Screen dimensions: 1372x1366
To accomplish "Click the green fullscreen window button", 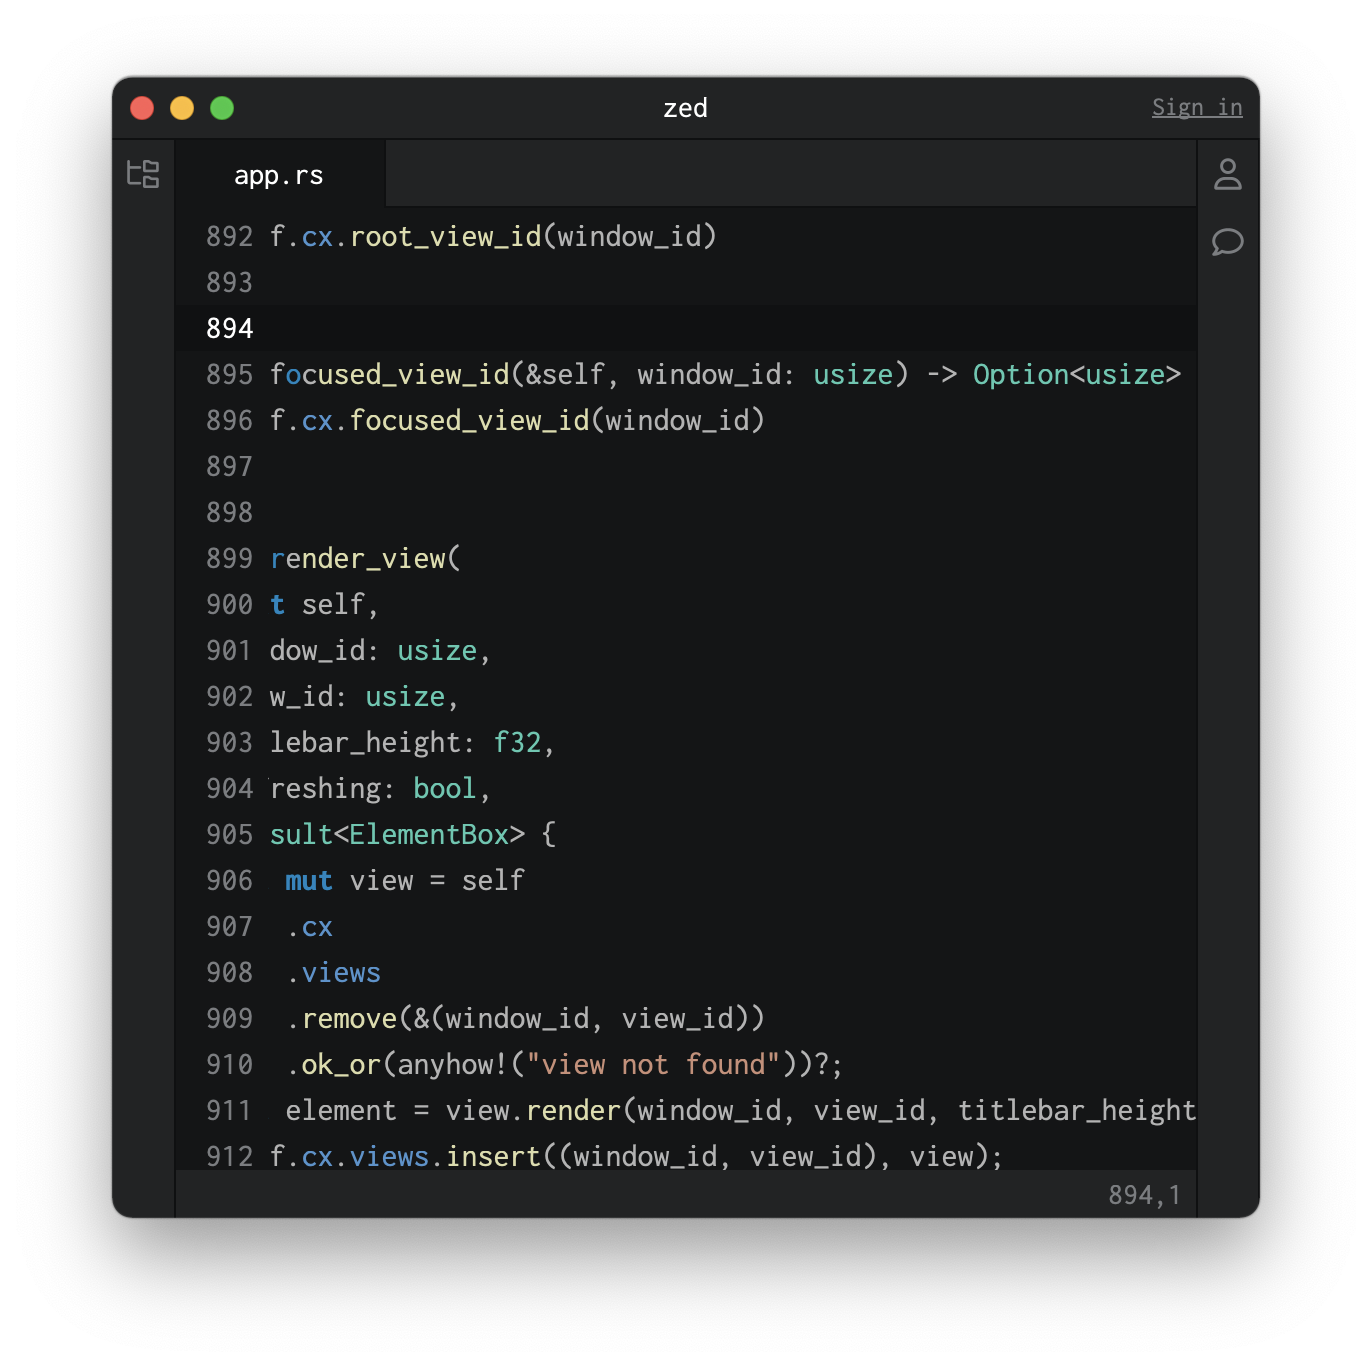I will [x=222, y=108].
